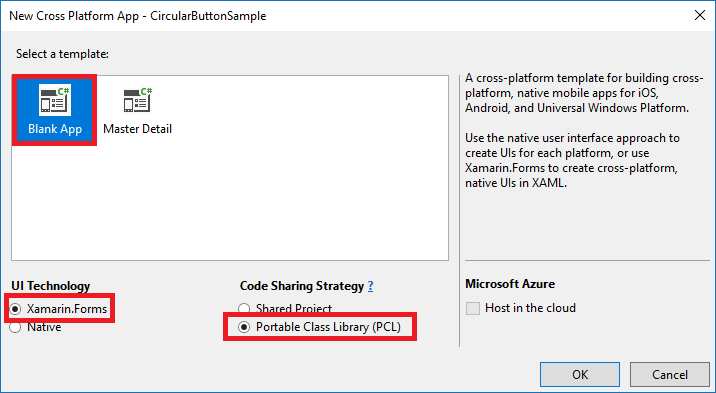Open the Code Sharing Strategy help link
The height and width of the screenshot is (393, 716).
click(x=370, y=286)
